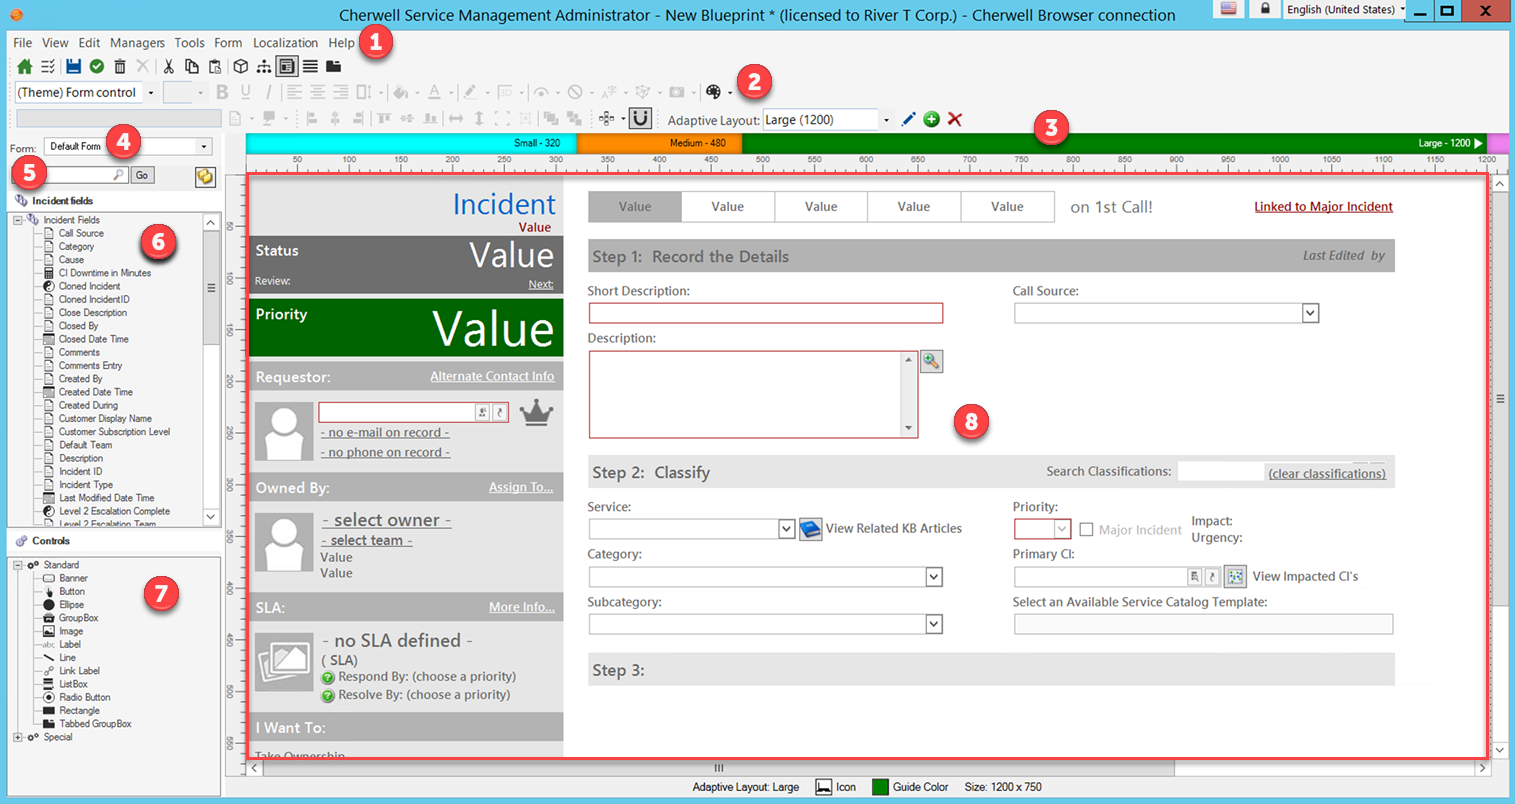This screenshot has width=1515, height=804.
Task: Open the Subcategory dropdown arrow
Action: pos(933,624)
